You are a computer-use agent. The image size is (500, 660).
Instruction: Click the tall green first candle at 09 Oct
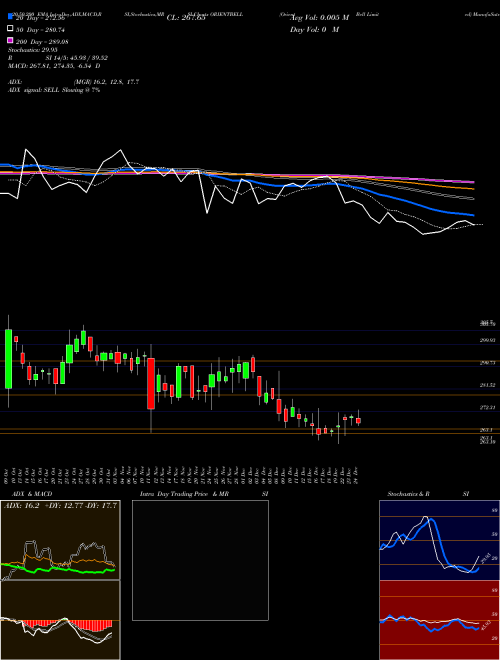(x=8, y=359)
